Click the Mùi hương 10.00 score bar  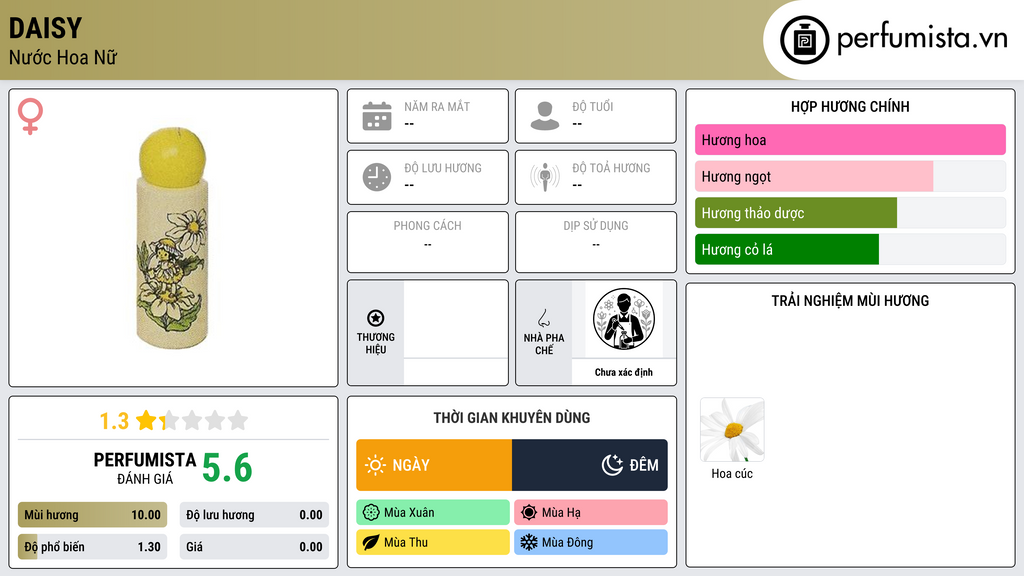[x=93, y=515]
